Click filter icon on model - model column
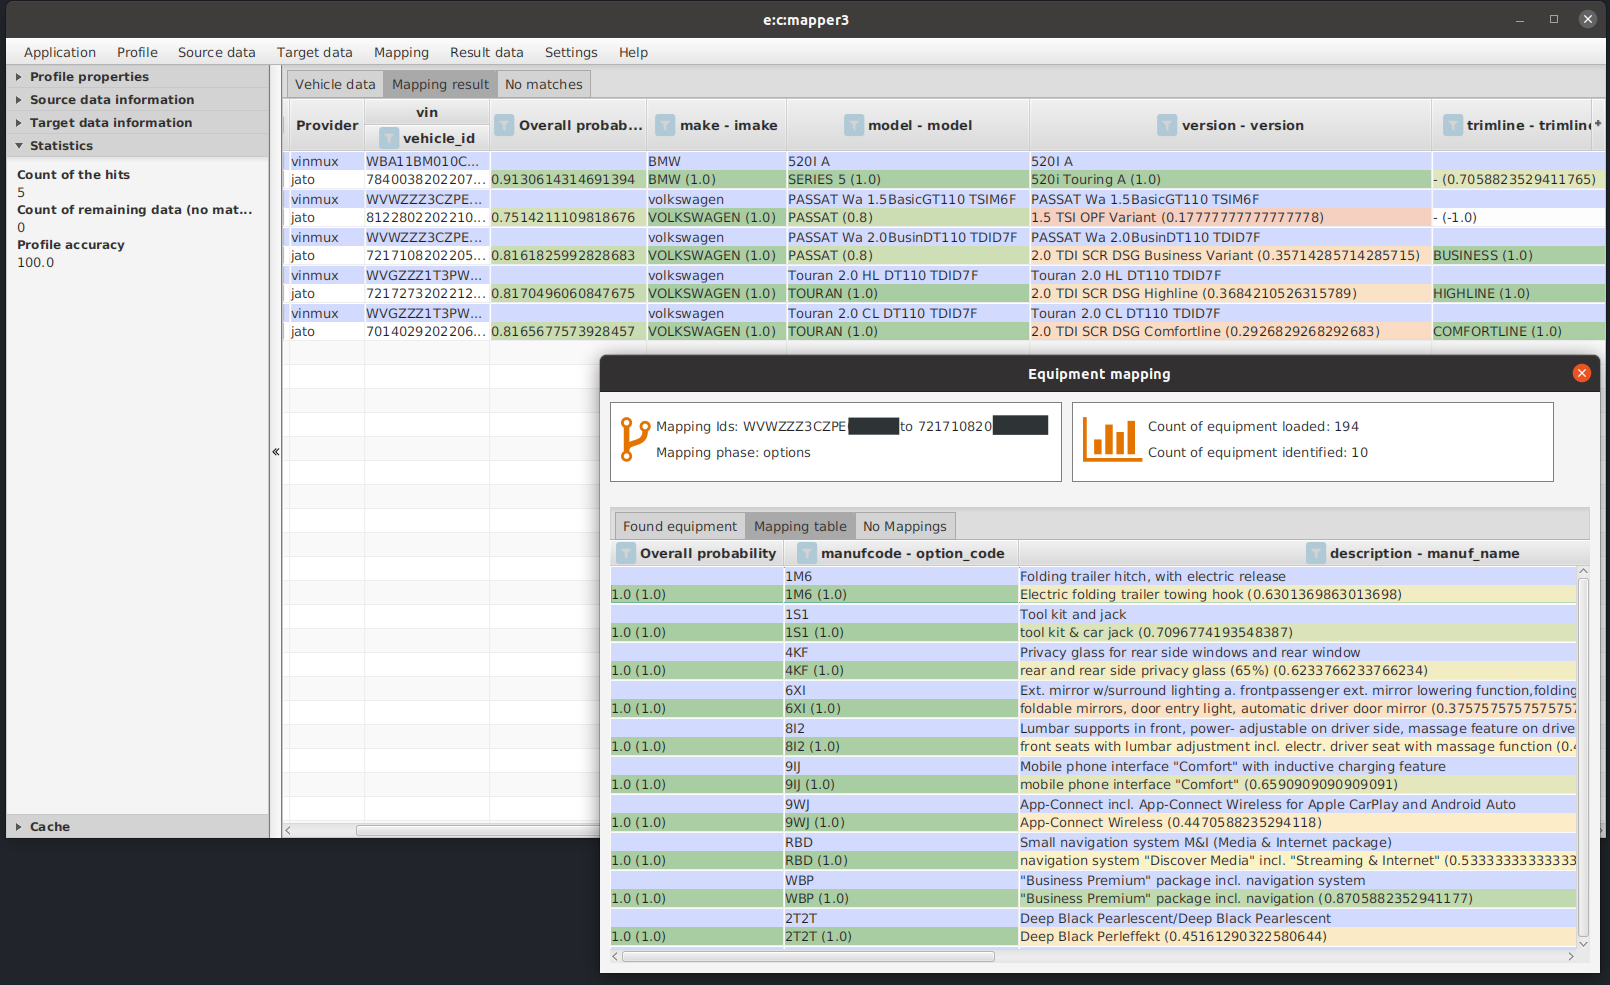The height and width of the screenshot is (985, 1610). 853,125
